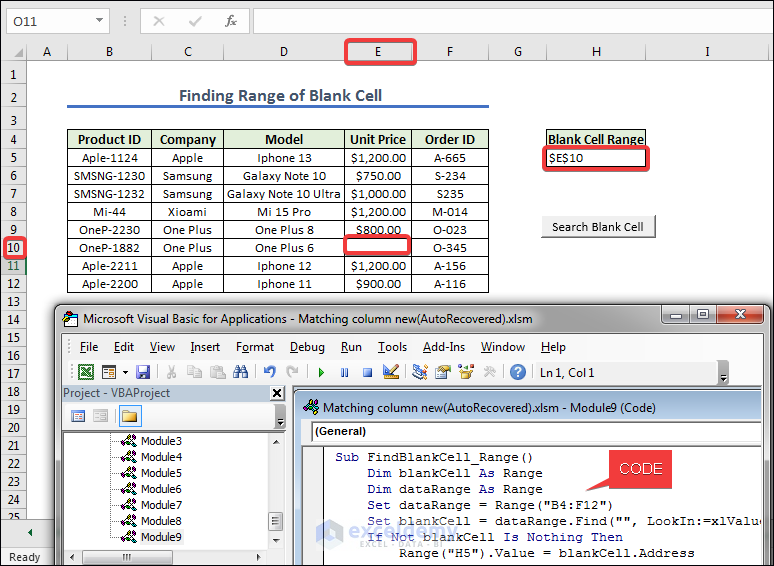
Task: Close the Project - VBAProject panel
Action: point(277,394)
